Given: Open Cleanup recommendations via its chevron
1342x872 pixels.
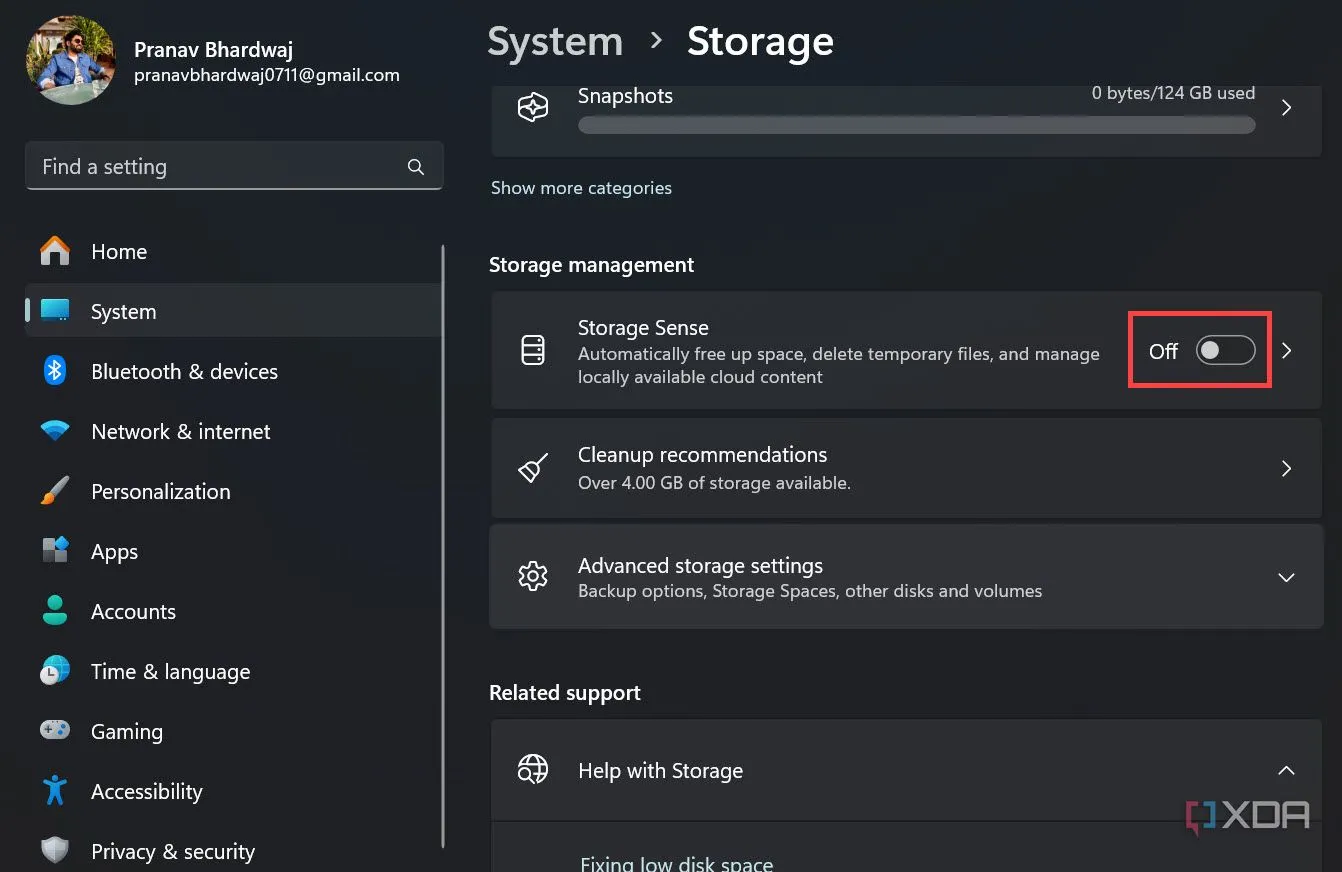Looking at the screenshot, I should coord(1286,468).
